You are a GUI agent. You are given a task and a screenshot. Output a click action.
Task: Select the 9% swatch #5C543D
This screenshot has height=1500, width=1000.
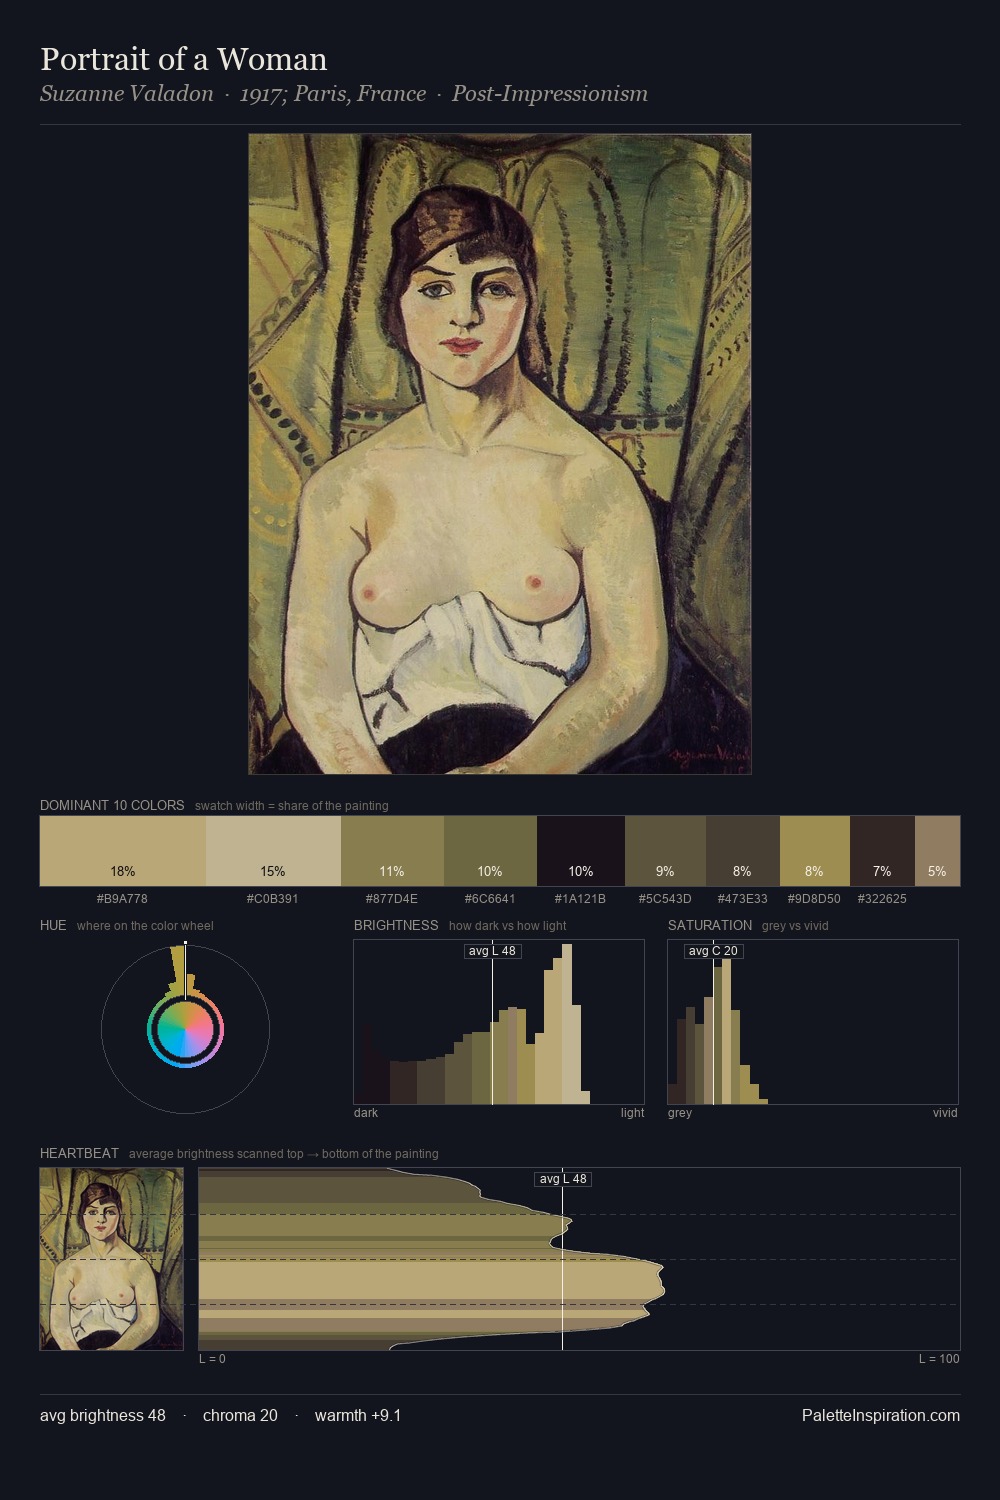(x=665, y=851)
